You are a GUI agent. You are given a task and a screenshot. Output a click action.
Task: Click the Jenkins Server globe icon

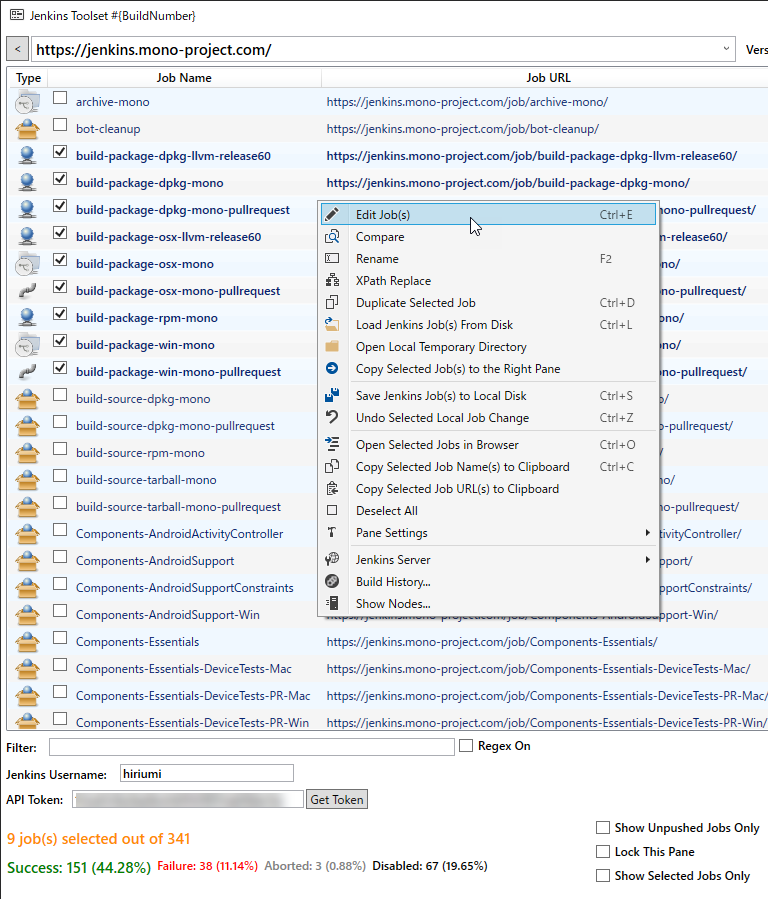click(x=332, y=559)
